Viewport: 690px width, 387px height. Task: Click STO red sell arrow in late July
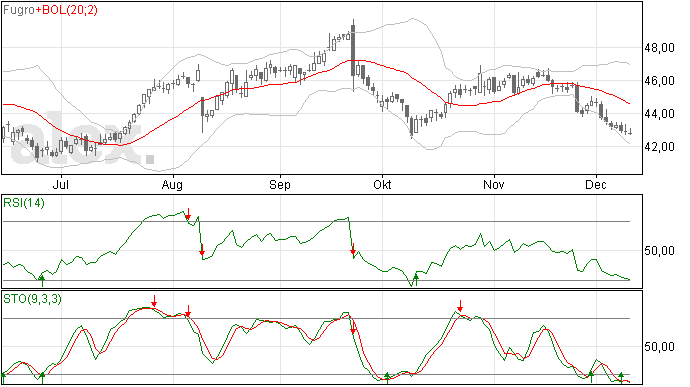click(x=154, y=302)
